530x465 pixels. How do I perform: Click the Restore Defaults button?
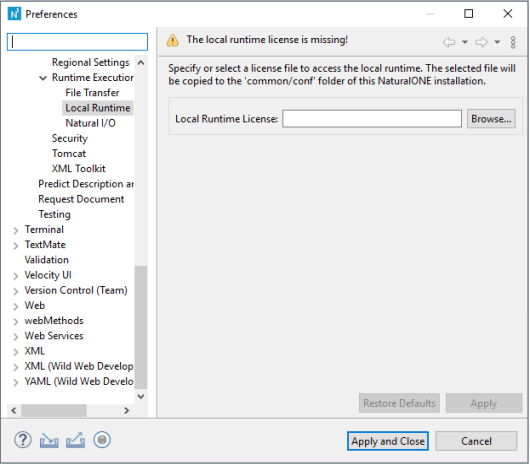(399, 403)
